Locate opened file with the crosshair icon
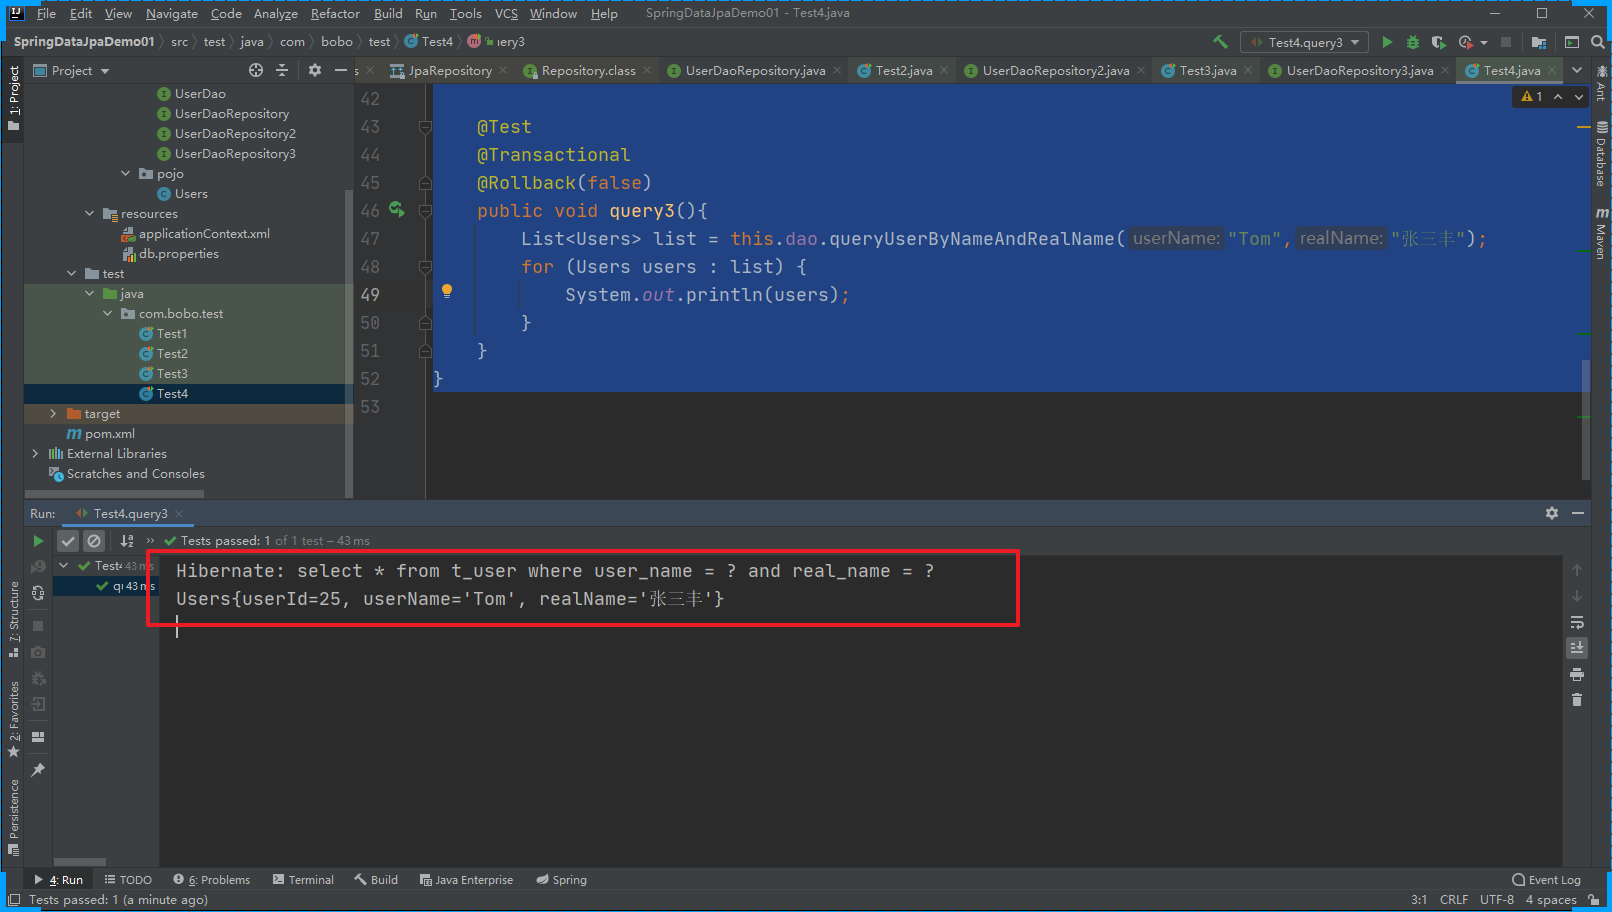 click(256, 70)
